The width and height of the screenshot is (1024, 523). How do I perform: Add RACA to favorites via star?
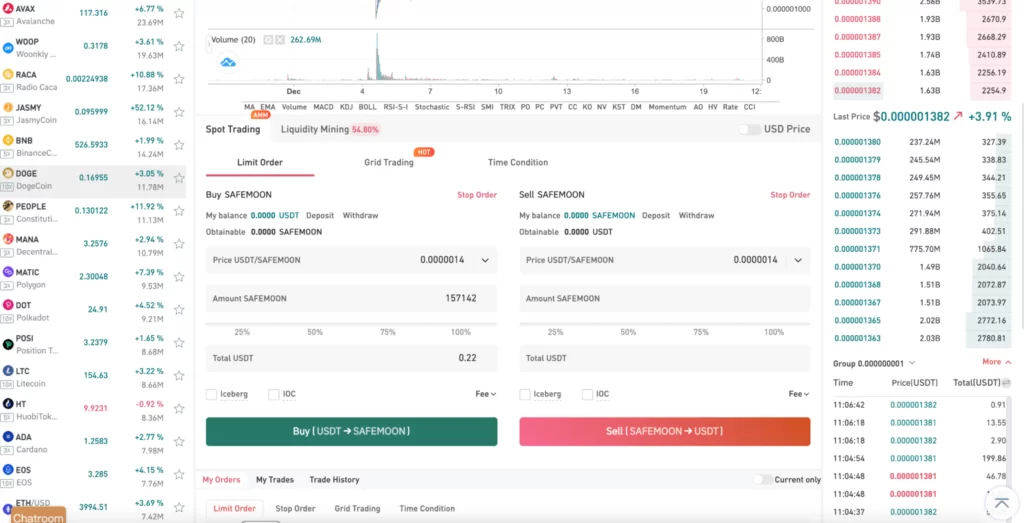click(x=179, y=79)
